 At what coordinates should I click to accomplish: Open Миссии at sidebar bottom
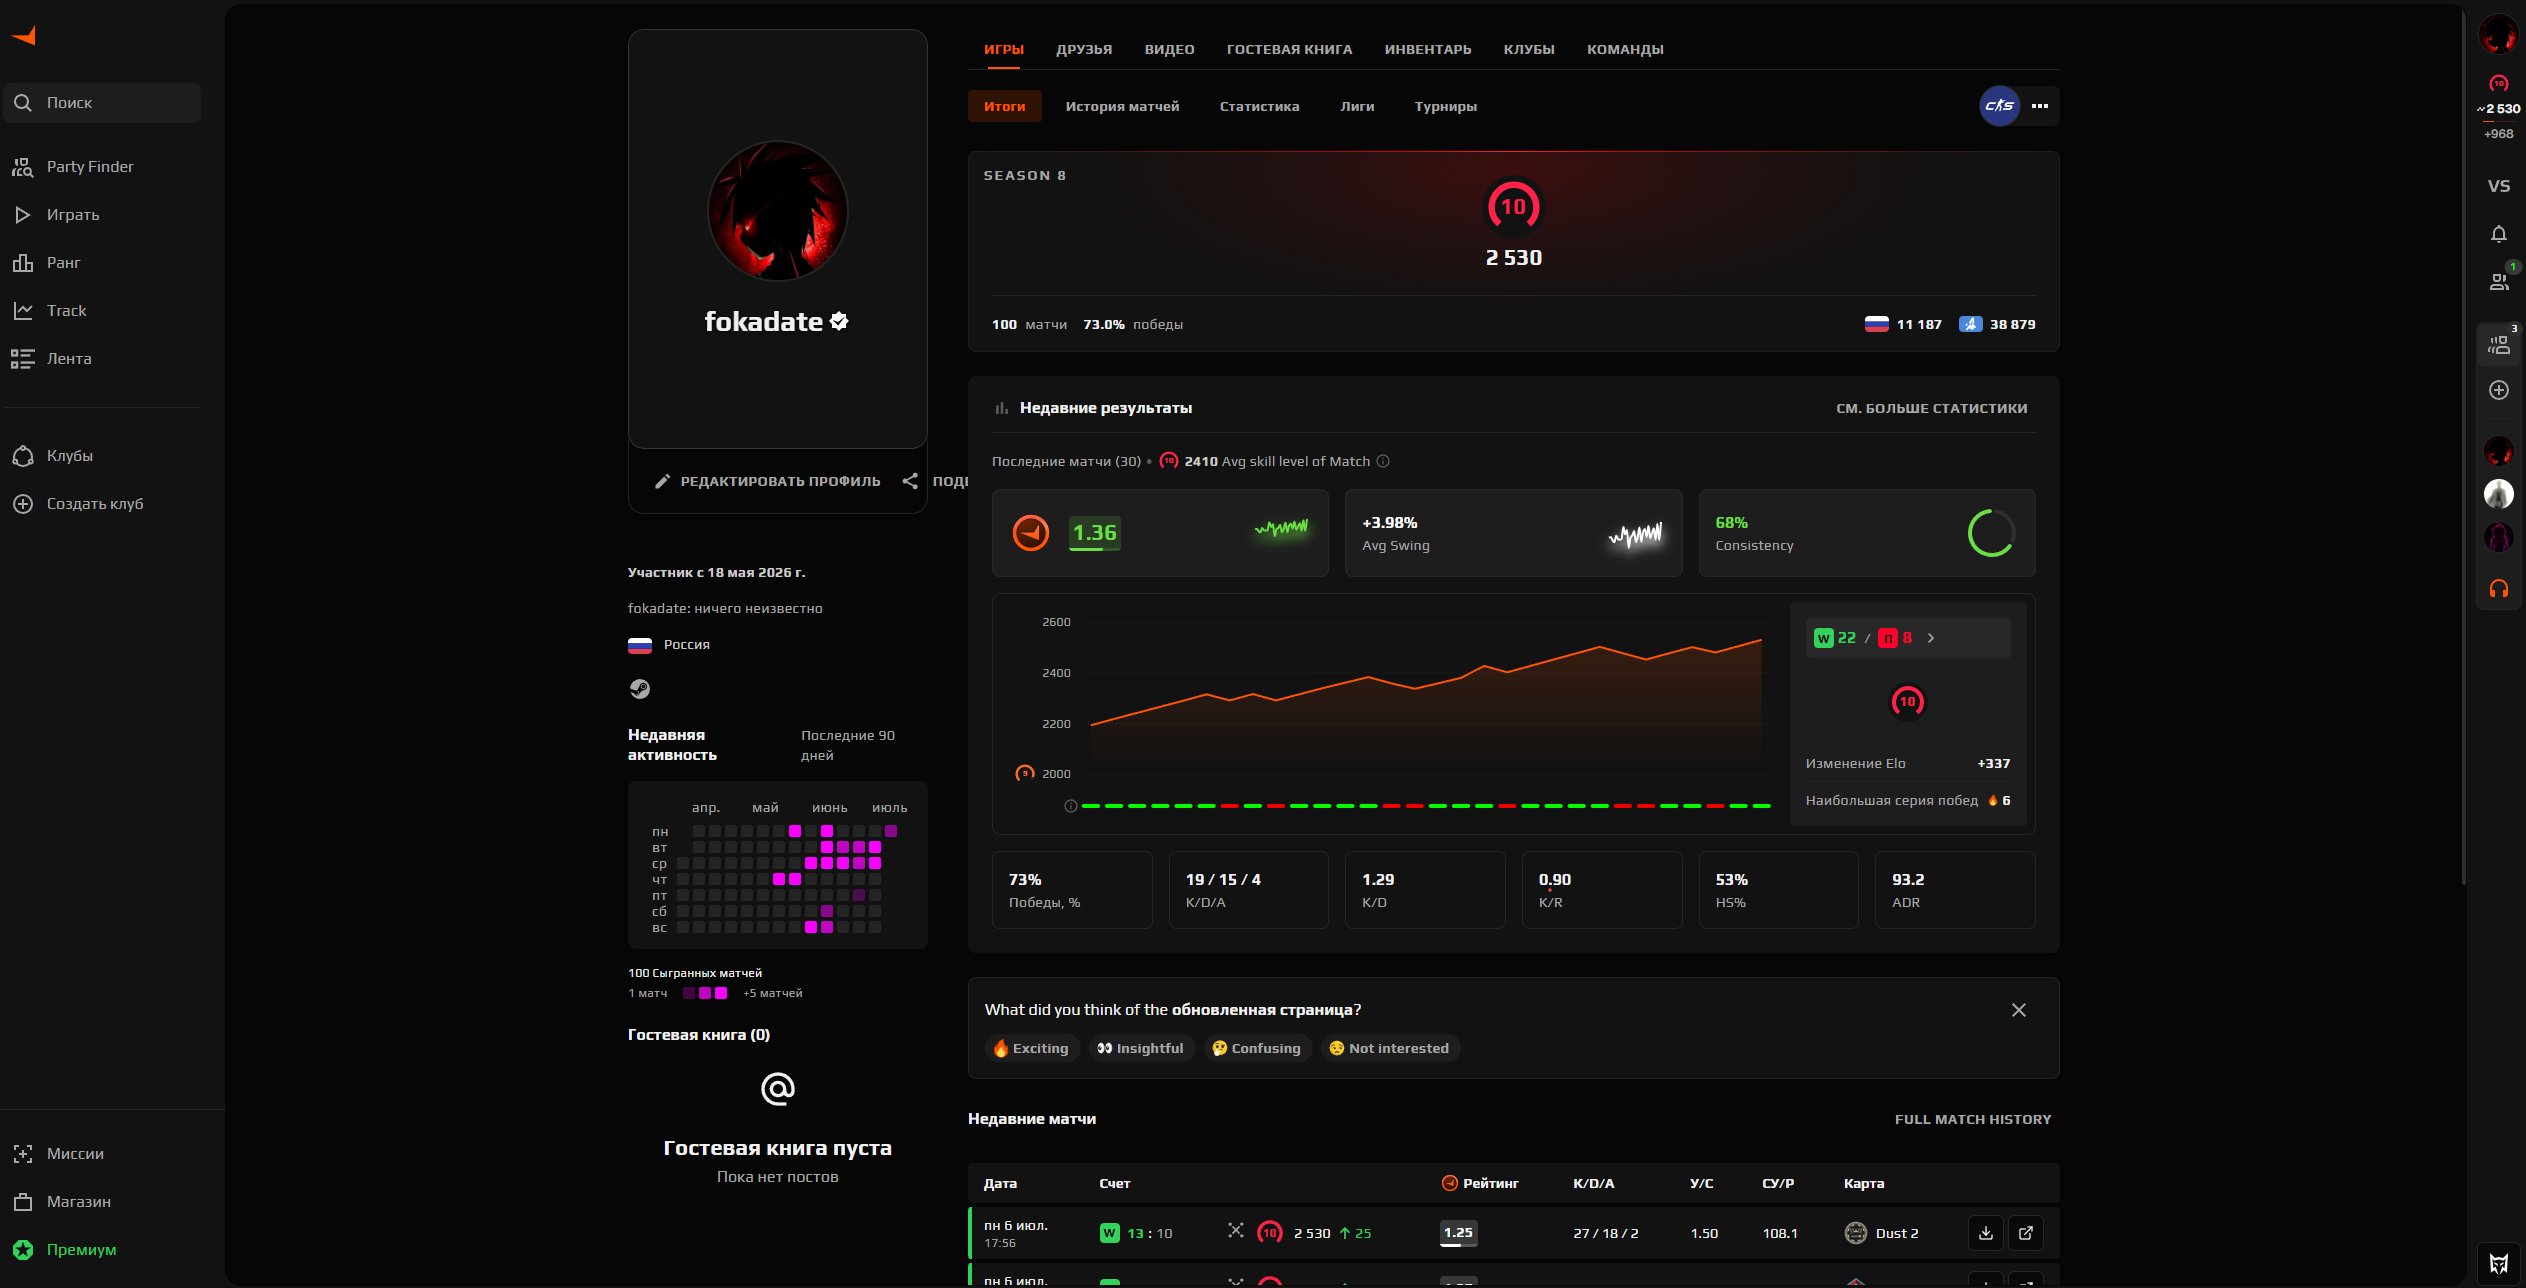101,1154
